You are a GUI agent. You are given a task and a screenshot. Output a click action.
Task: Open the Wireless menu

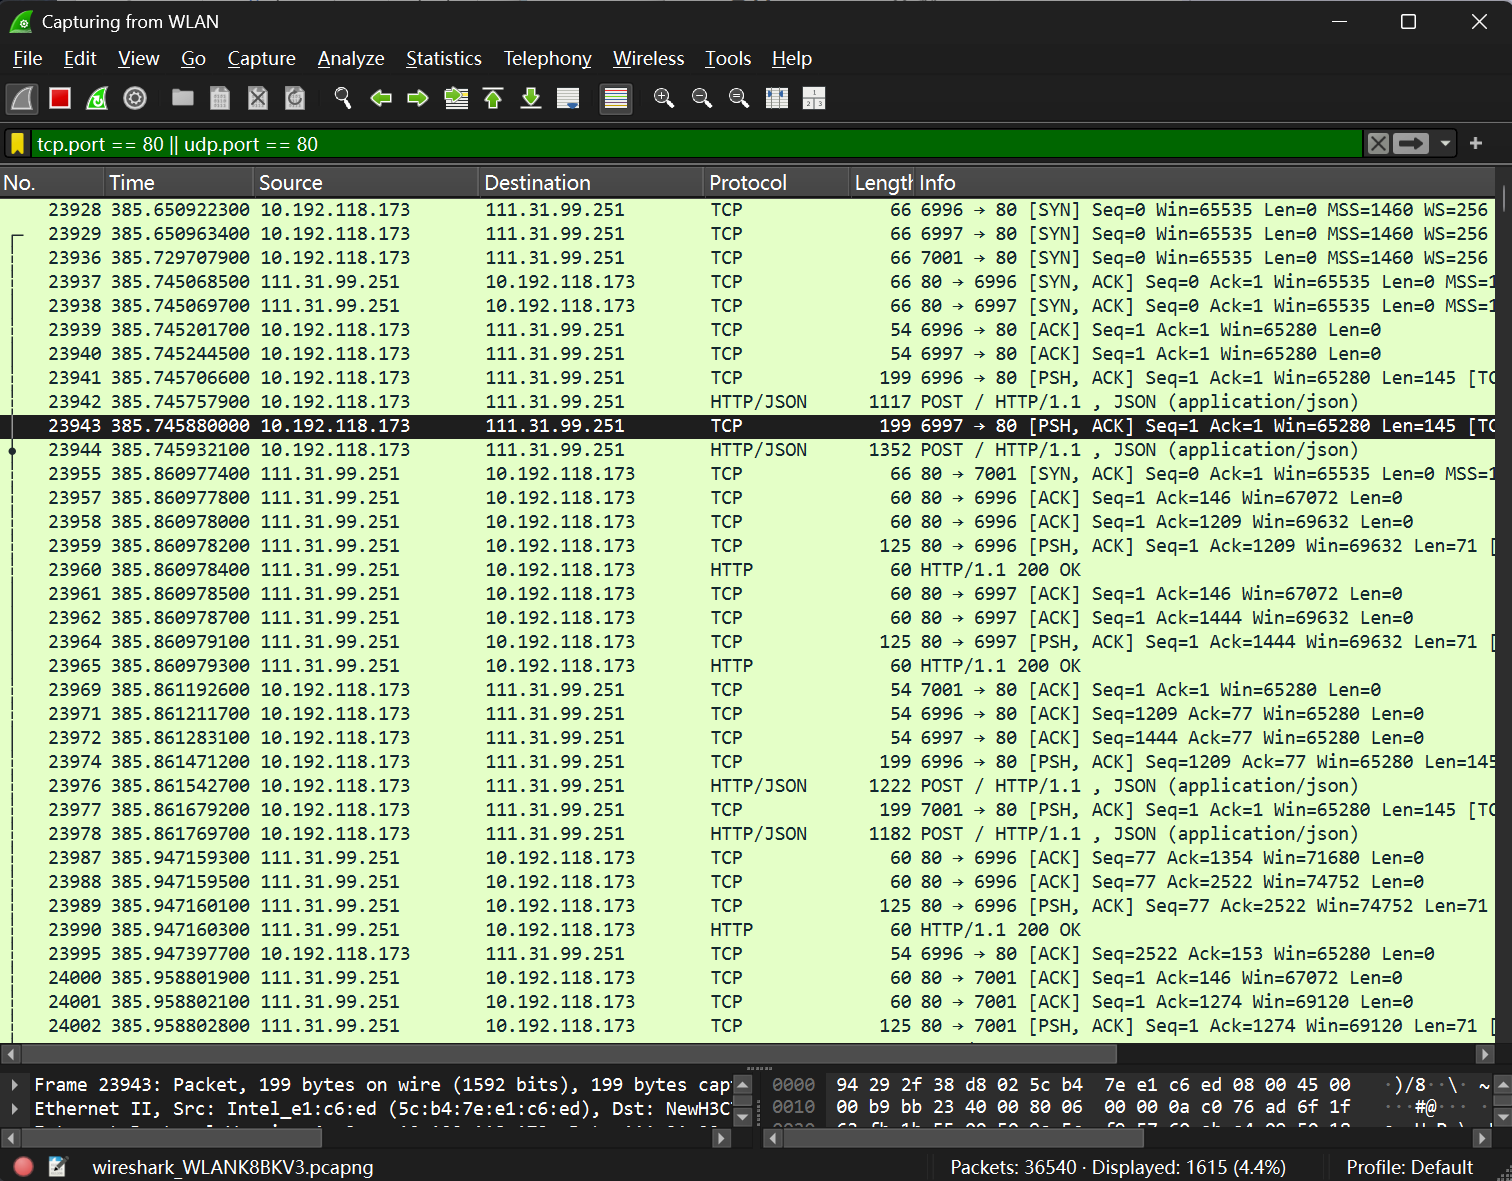(649, 59)
